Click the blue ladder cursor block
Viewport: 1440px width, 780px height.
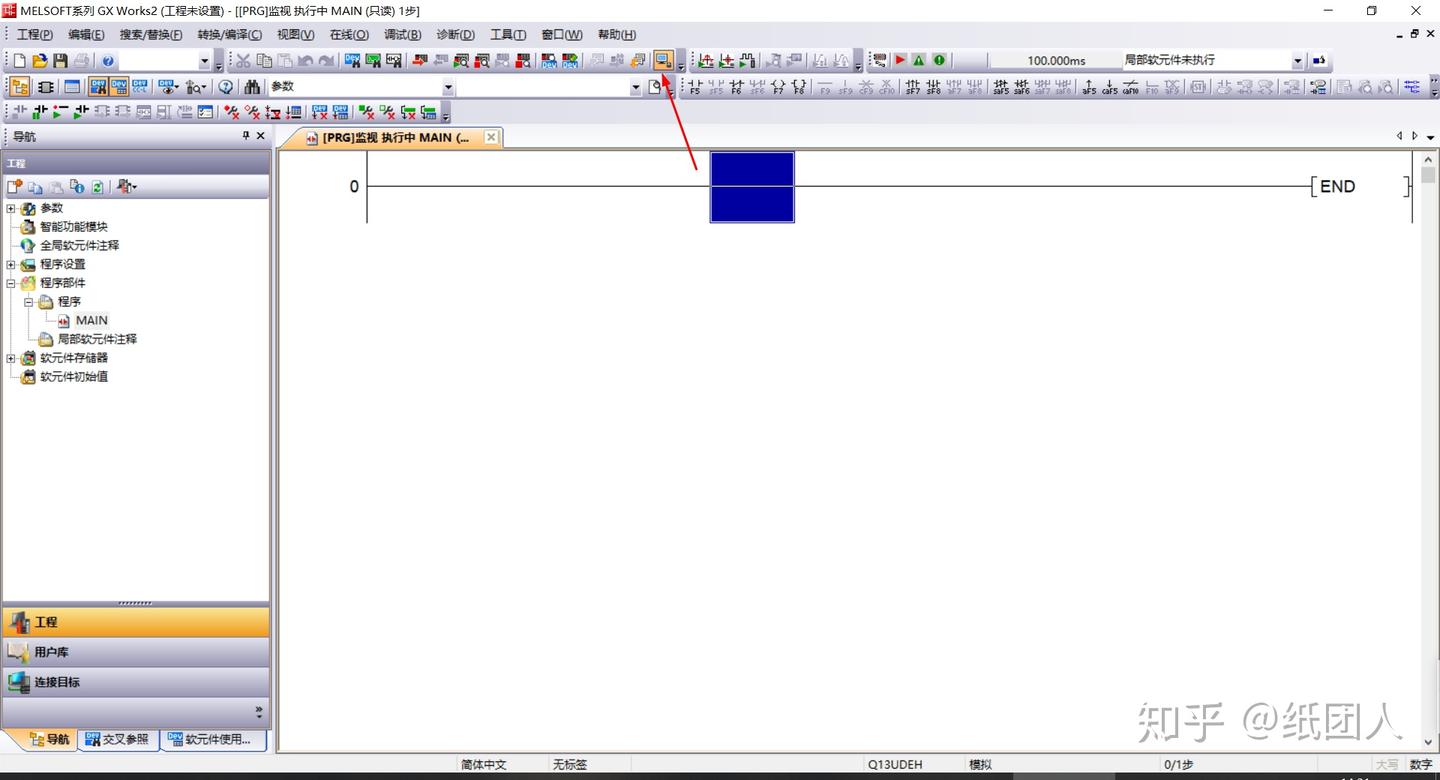click(x=752, y=187)
